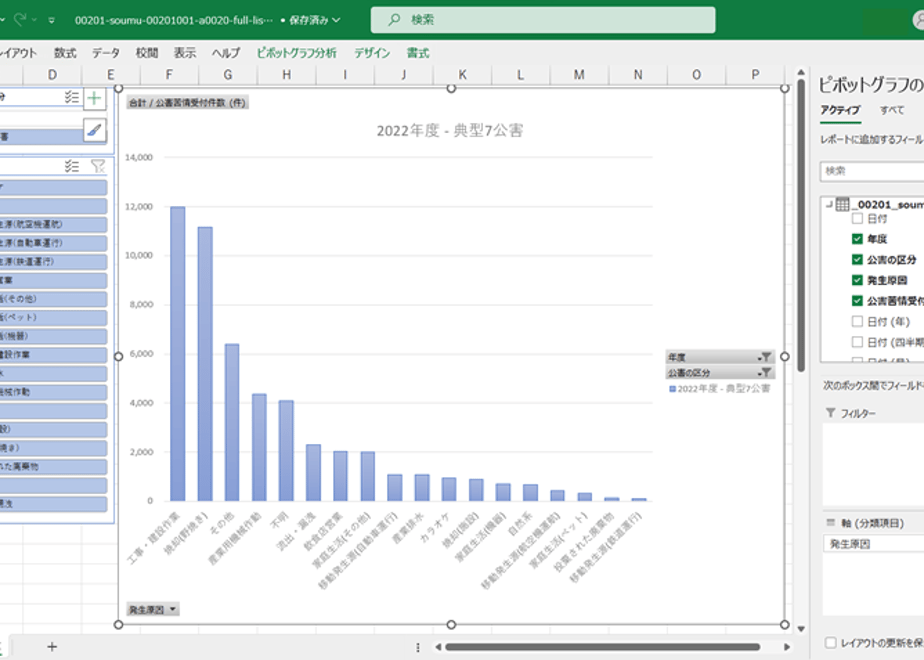The image size is (924, 660).
Task: Click the horizontal scrollbar left arrow
Action: (438, 647)
